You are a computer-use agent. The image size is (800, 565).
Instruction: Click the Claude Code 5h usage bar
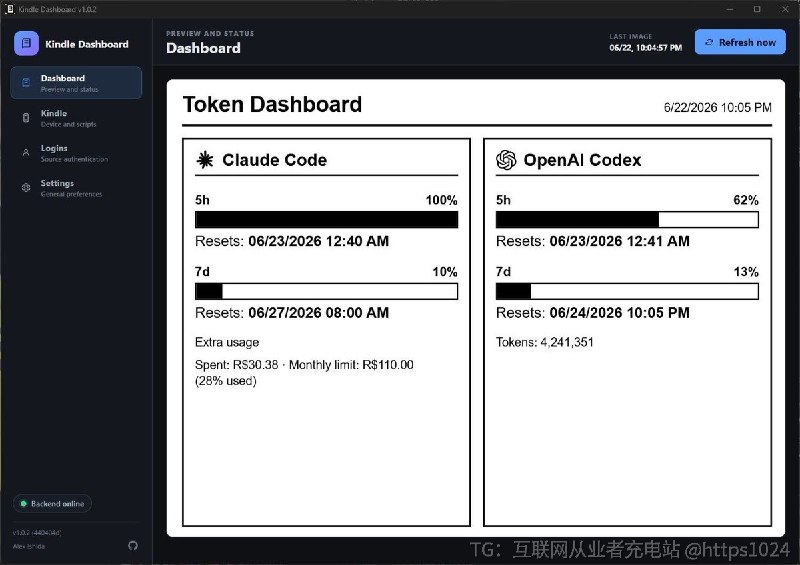tap(327, 220)
